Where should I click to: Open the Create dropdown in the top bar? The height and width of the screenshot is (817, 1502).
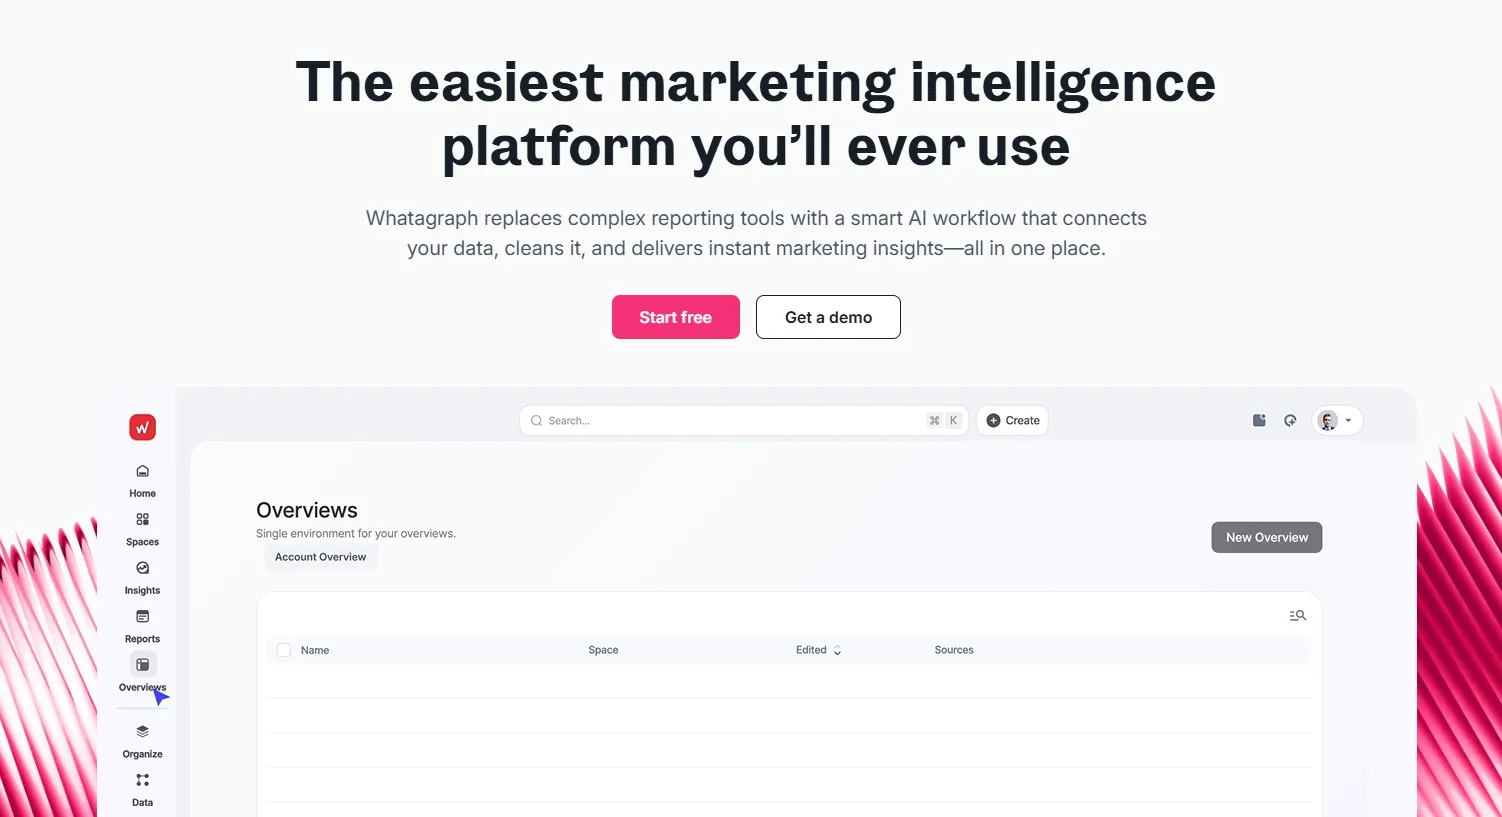(1012, 420)
